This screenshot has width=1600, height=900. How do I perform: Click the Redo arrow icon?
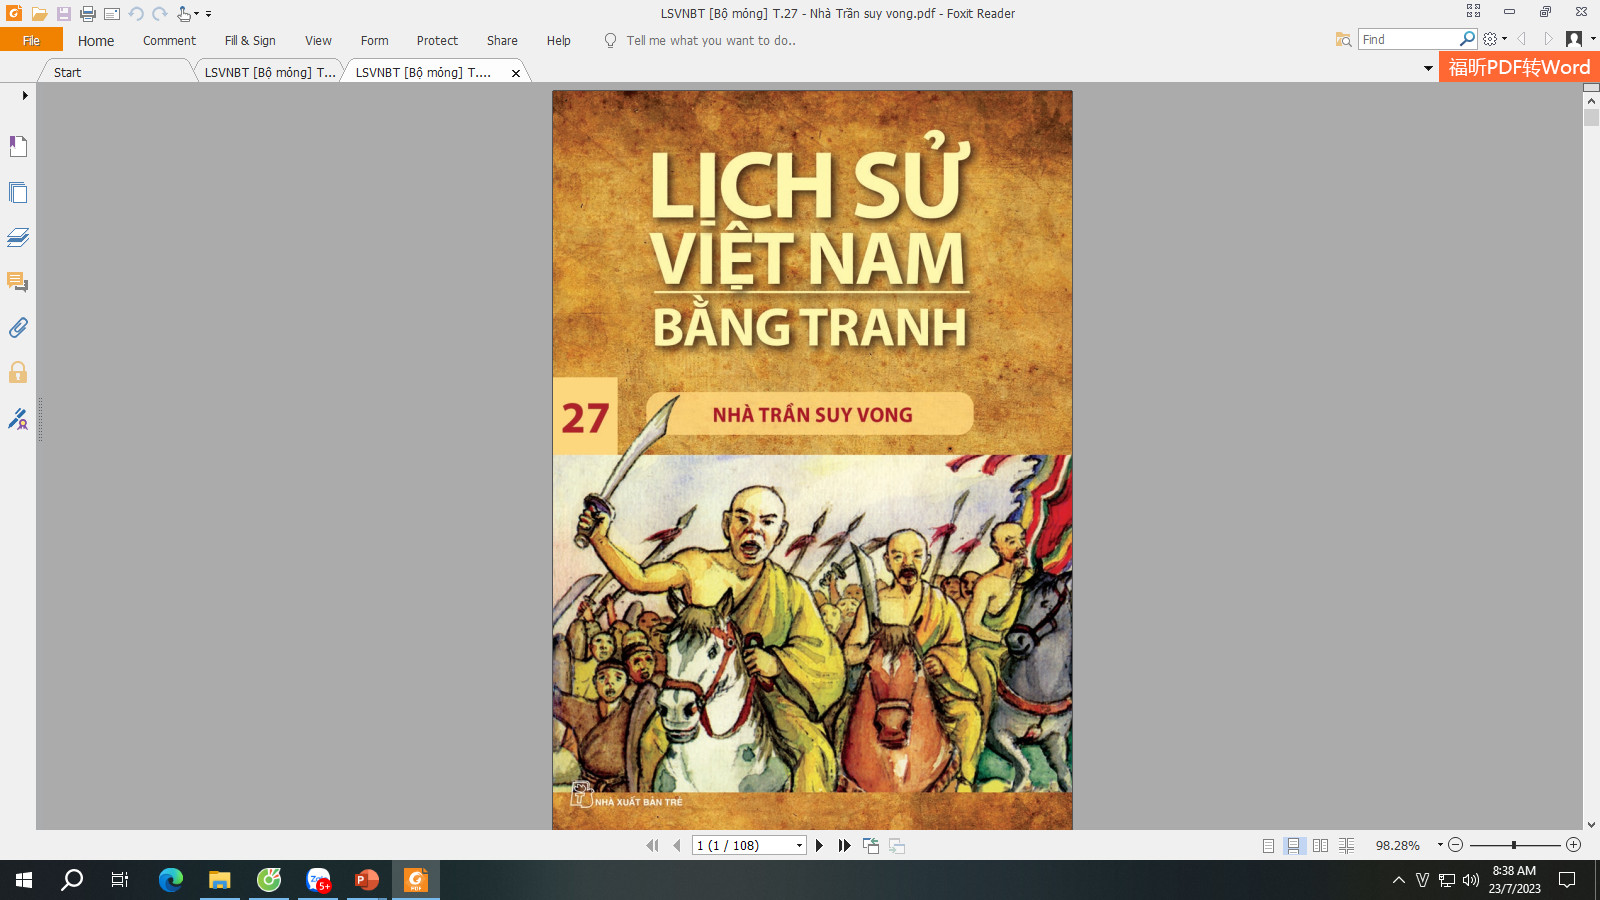[x=160, y=14]
